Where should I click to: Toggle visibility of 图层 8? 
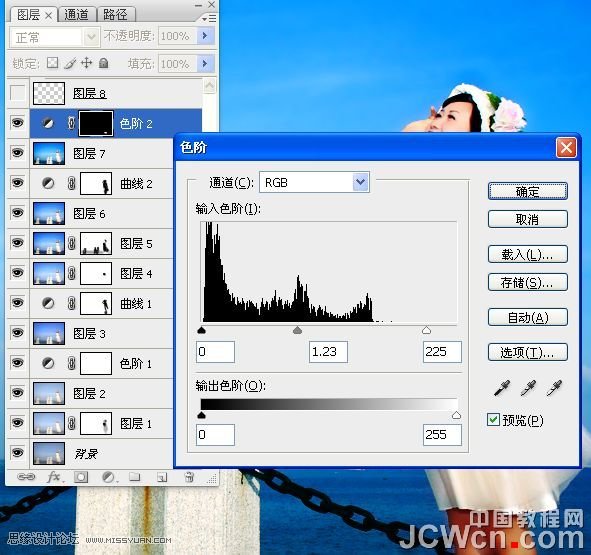point(17,93)
